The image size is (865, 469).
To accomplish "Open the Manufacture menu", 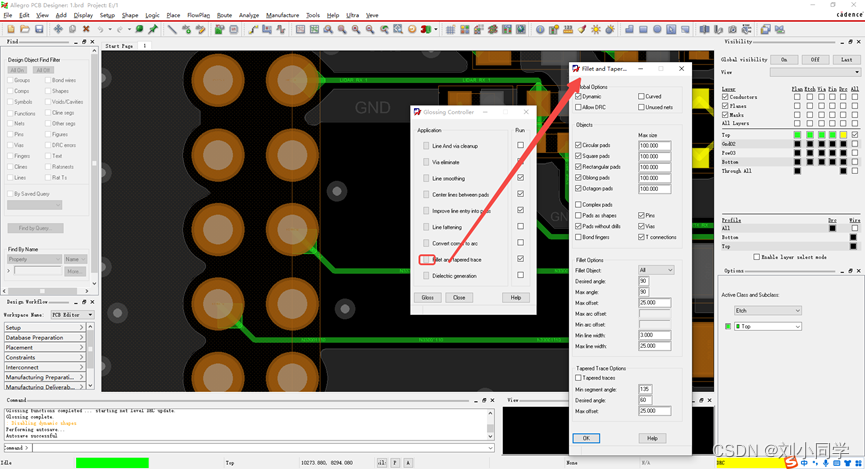I will (x=282, y=16).
